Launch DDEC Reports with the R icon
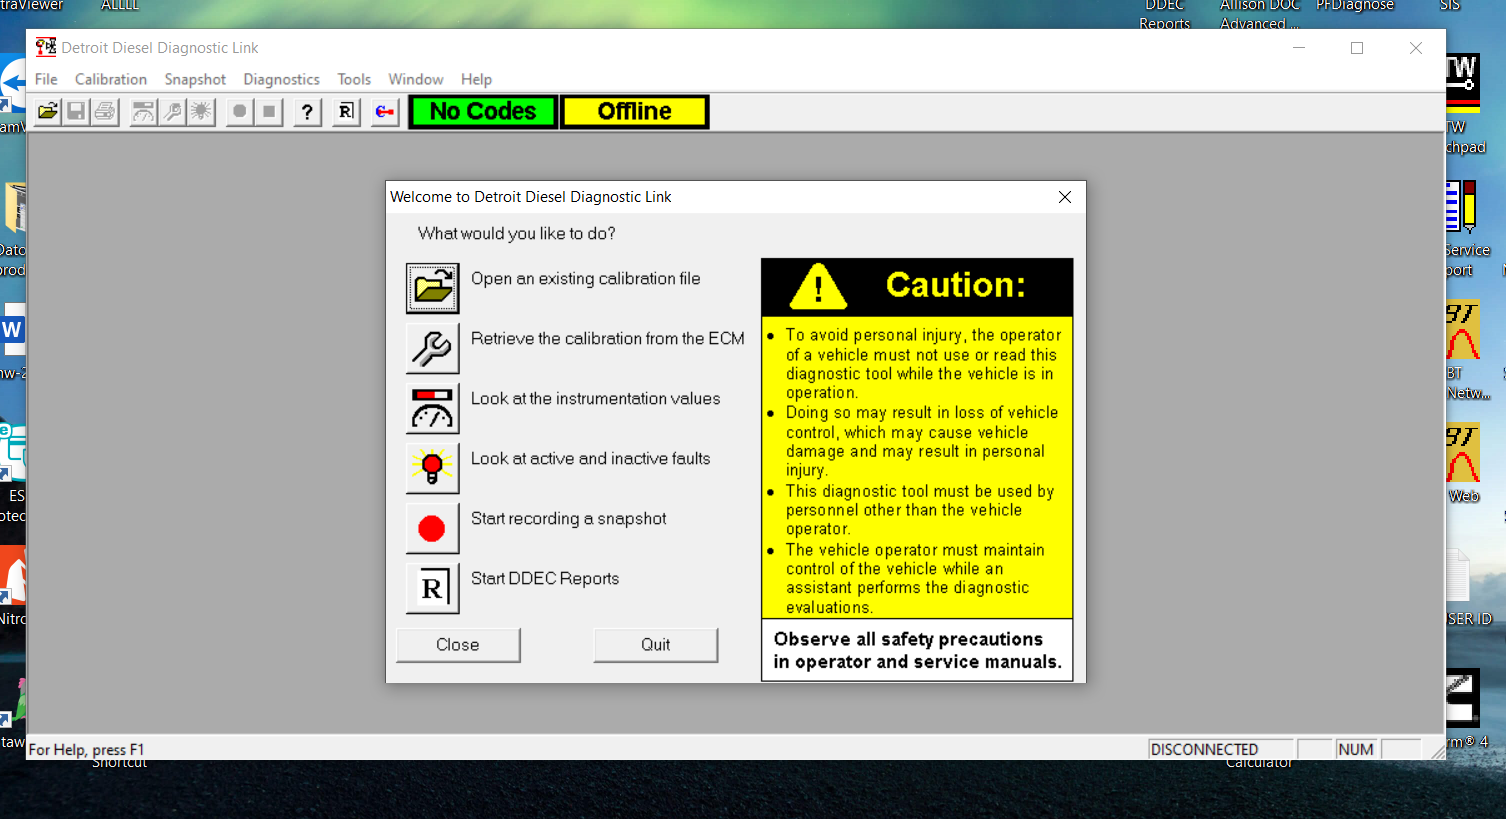 (432, 588)
